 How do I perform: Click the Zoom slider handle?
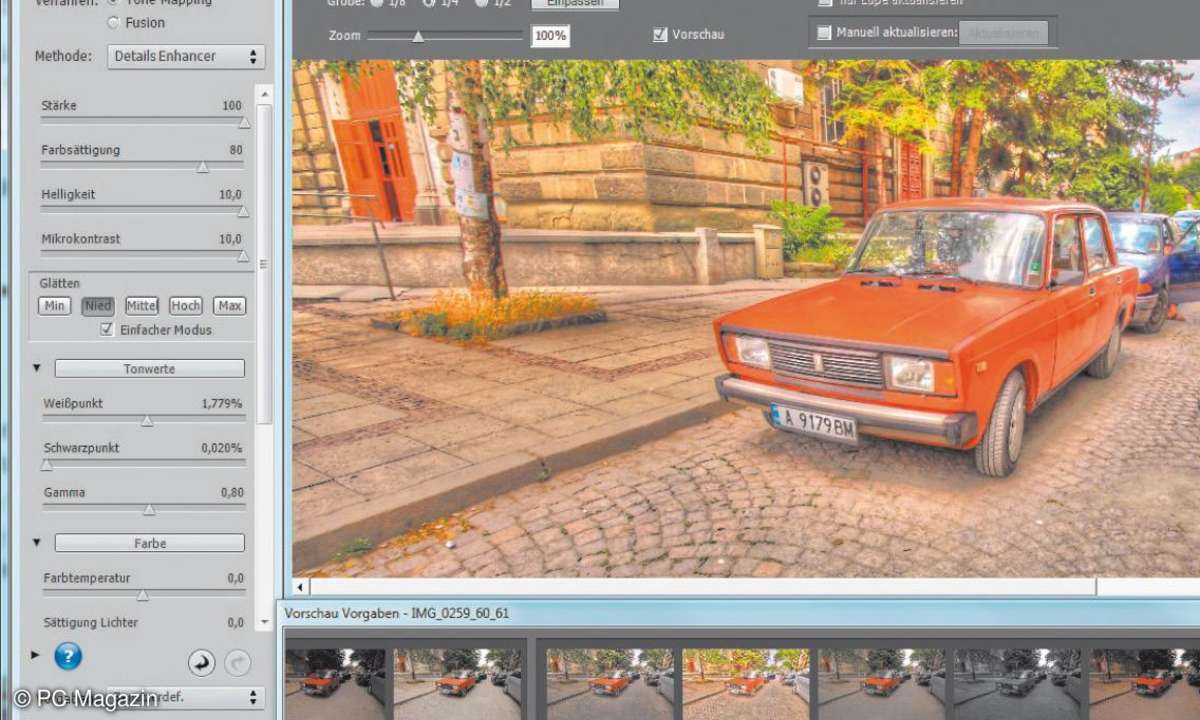418,37
